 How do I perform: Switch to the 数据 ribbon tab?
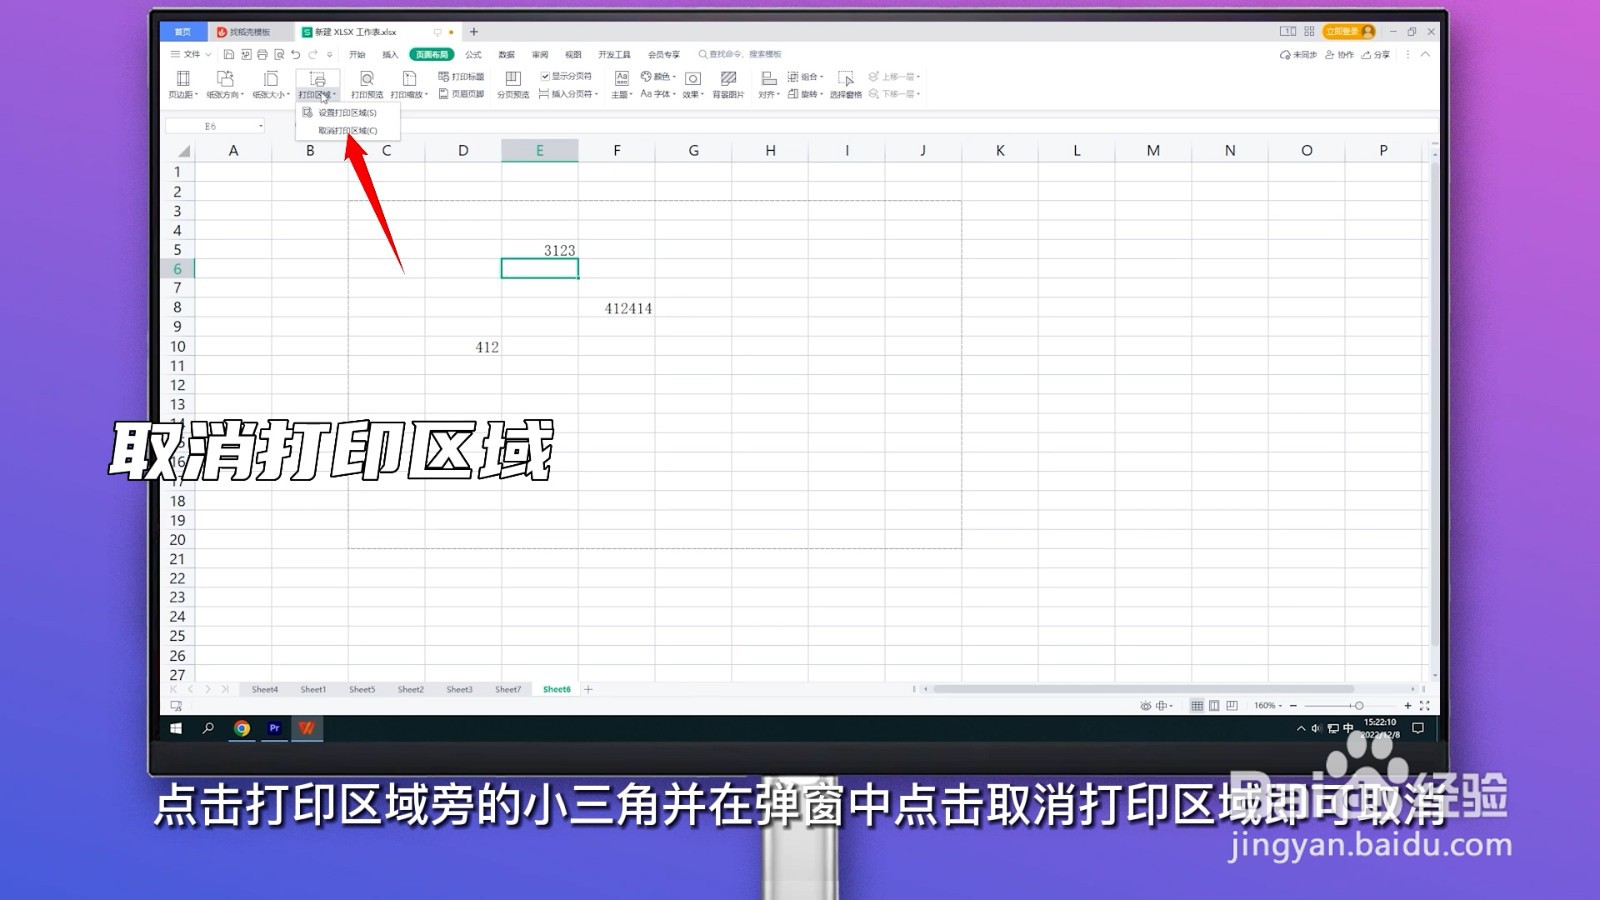pyautogui.click(x=507, y=54)
